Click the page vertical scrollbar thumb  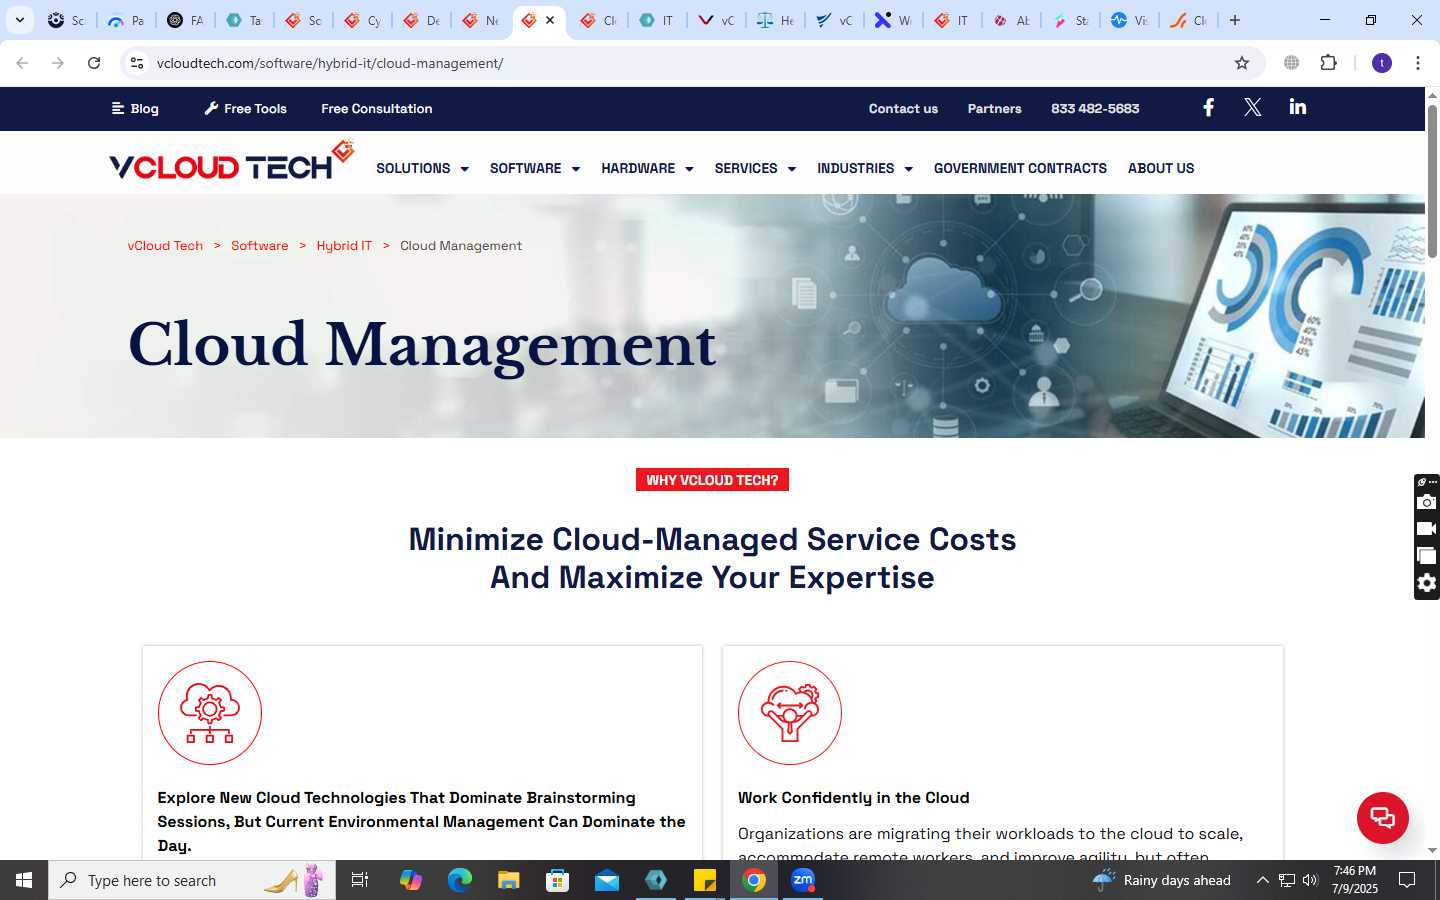[1432, 180]
